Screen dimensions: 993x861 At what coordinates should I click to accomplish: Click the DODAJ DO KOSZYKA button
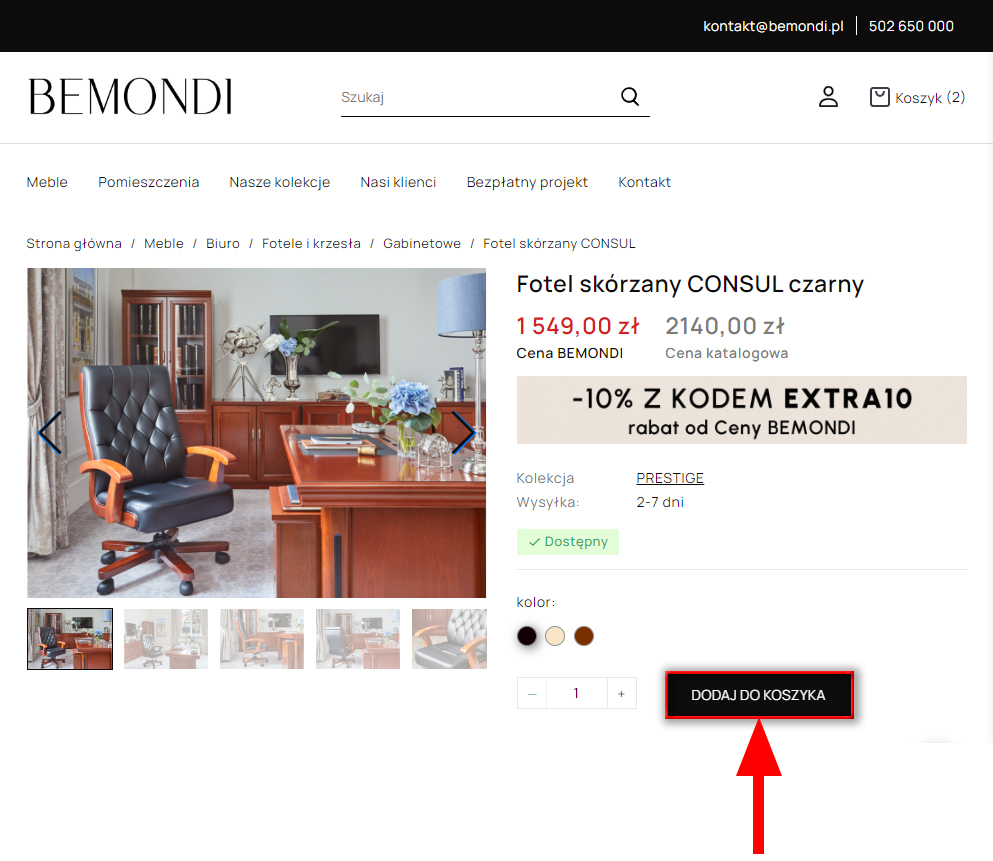[759, 694]
